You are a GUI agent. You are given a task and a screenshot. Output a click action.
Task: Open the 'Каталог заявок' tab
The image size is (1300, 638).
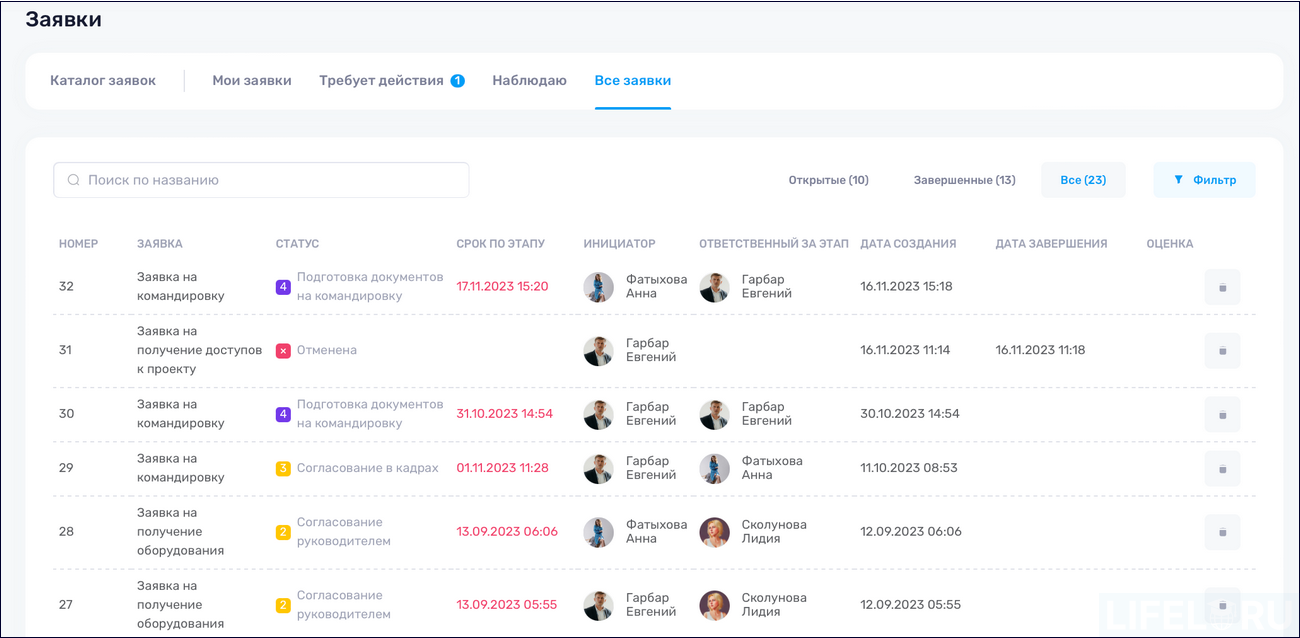pos(103,80)
